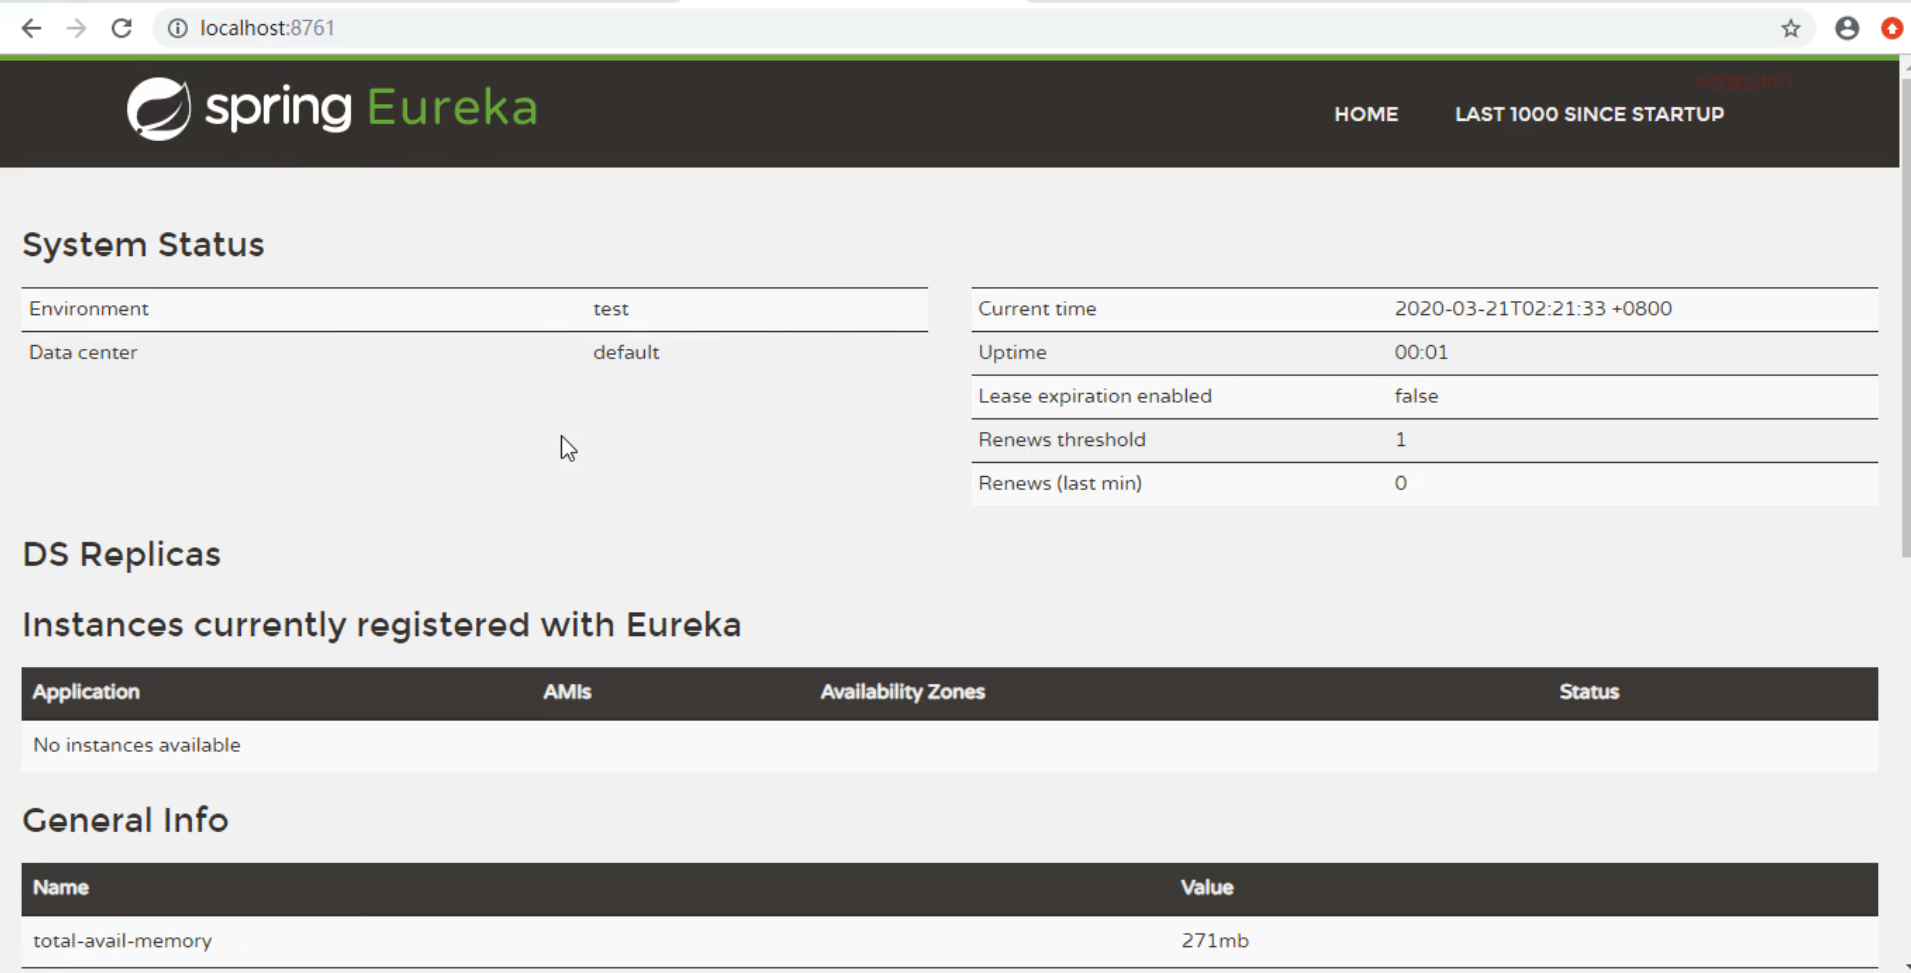Click the page vertical scrollbar thumb
The height and width of the screenshot is (973, 1911).
click(x=1905, y=318)
